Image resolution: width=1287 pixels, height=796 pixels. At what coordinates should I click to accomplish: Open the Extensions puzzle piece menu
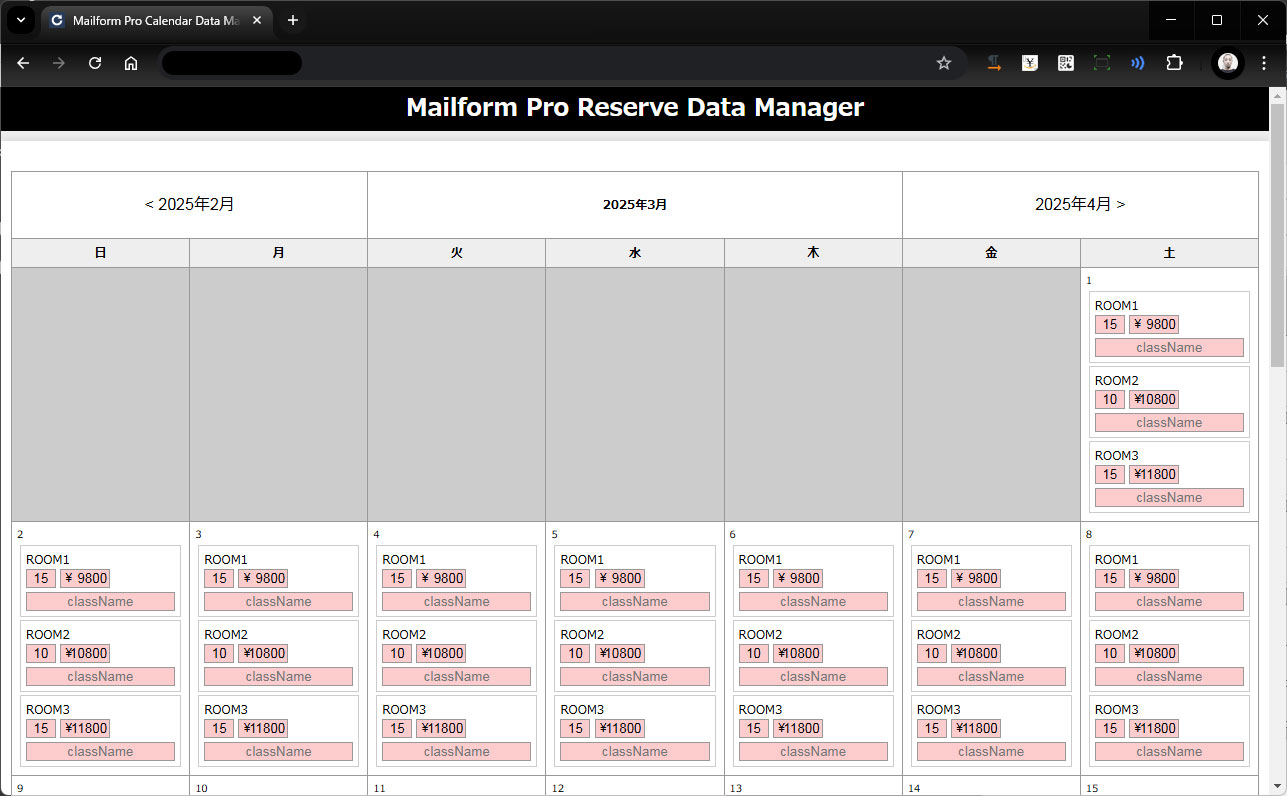tap(1174, 63)
